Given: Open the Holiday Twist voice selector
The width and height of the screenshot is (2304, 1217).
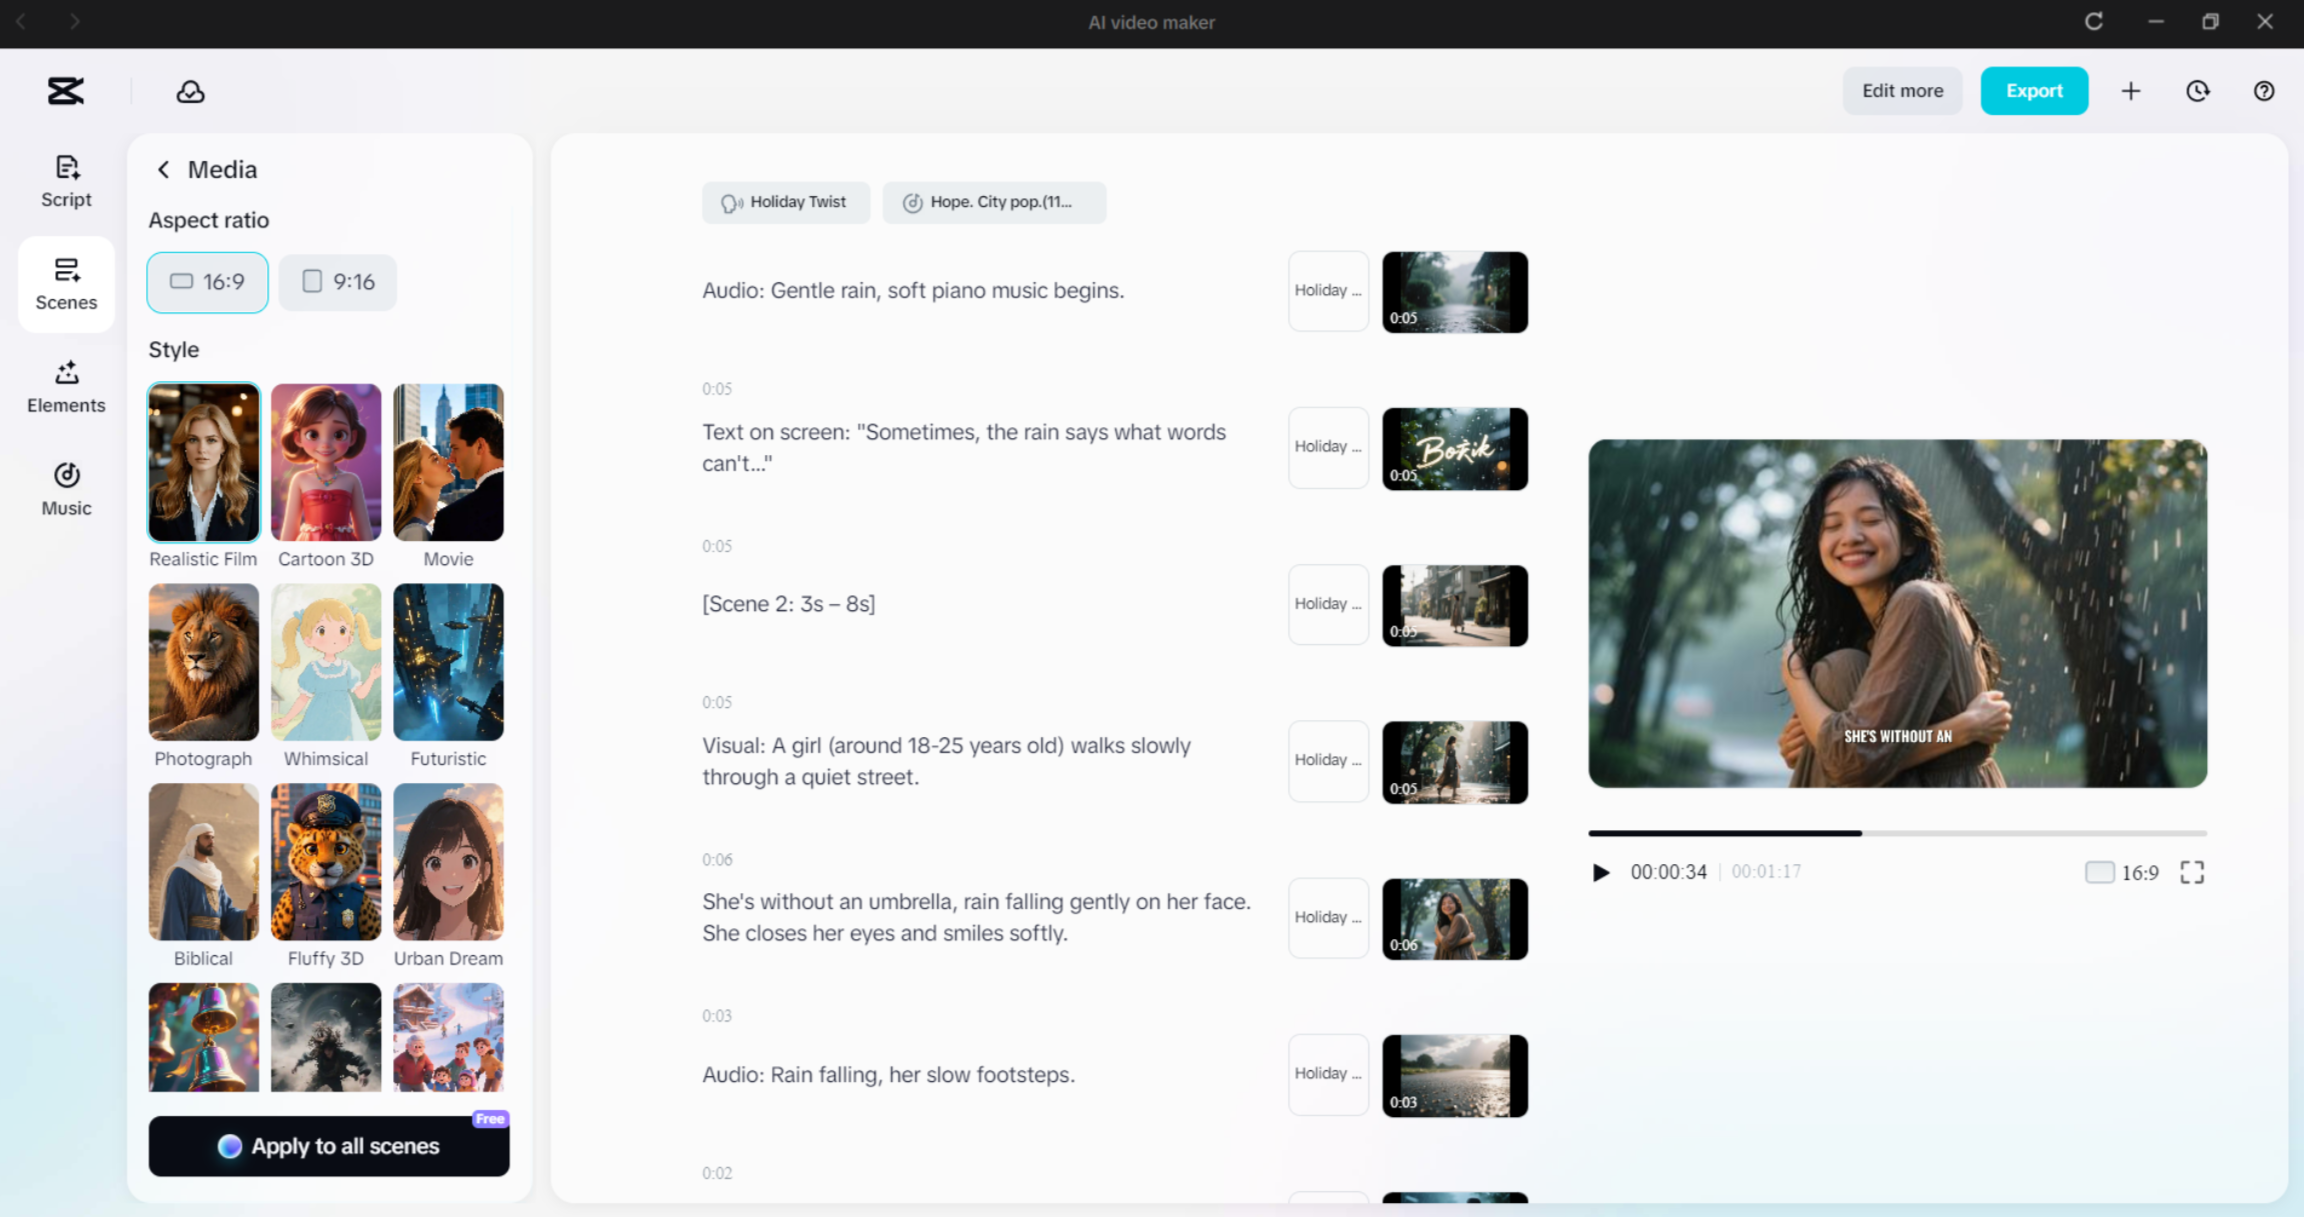Looking at the screenshot, I should (x=786, y=202).
